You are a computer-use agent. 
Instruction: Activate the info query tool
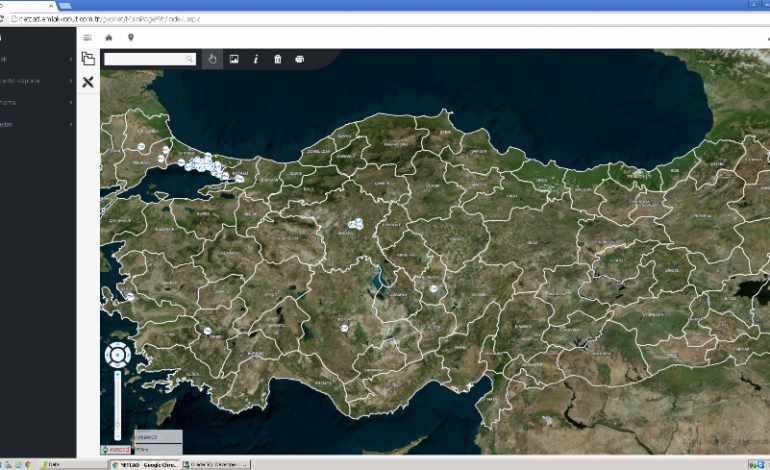click(256, 59)
